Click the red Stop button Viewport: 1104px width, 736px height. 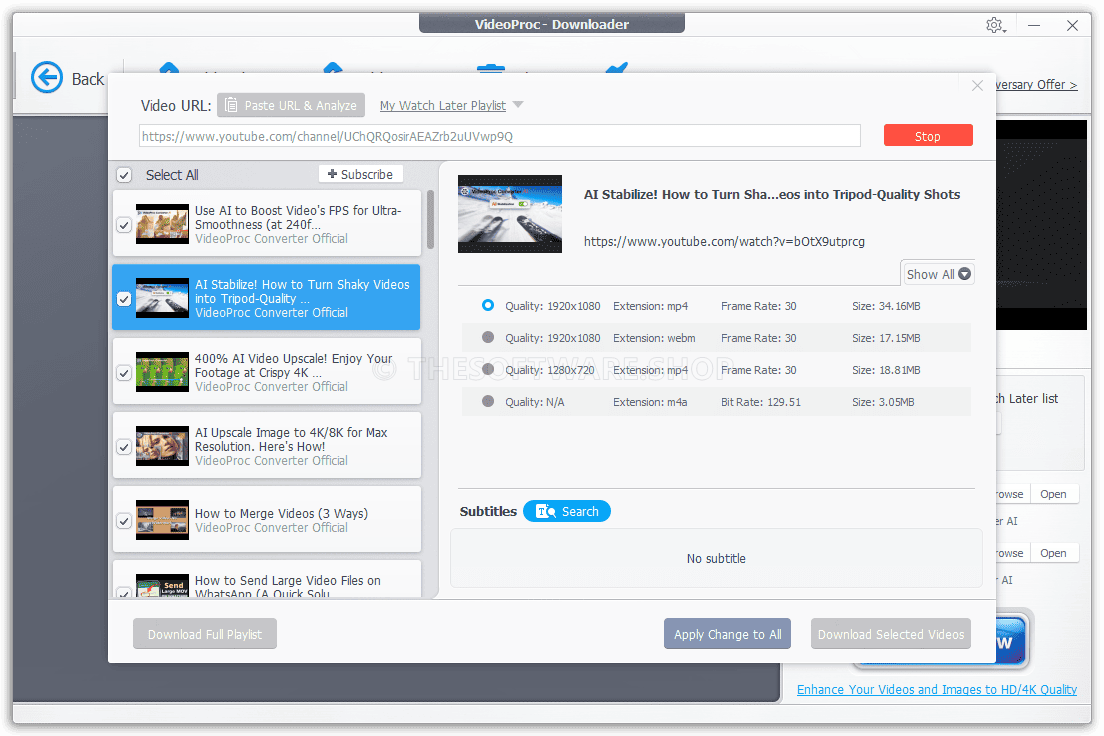tap(928, 136)
